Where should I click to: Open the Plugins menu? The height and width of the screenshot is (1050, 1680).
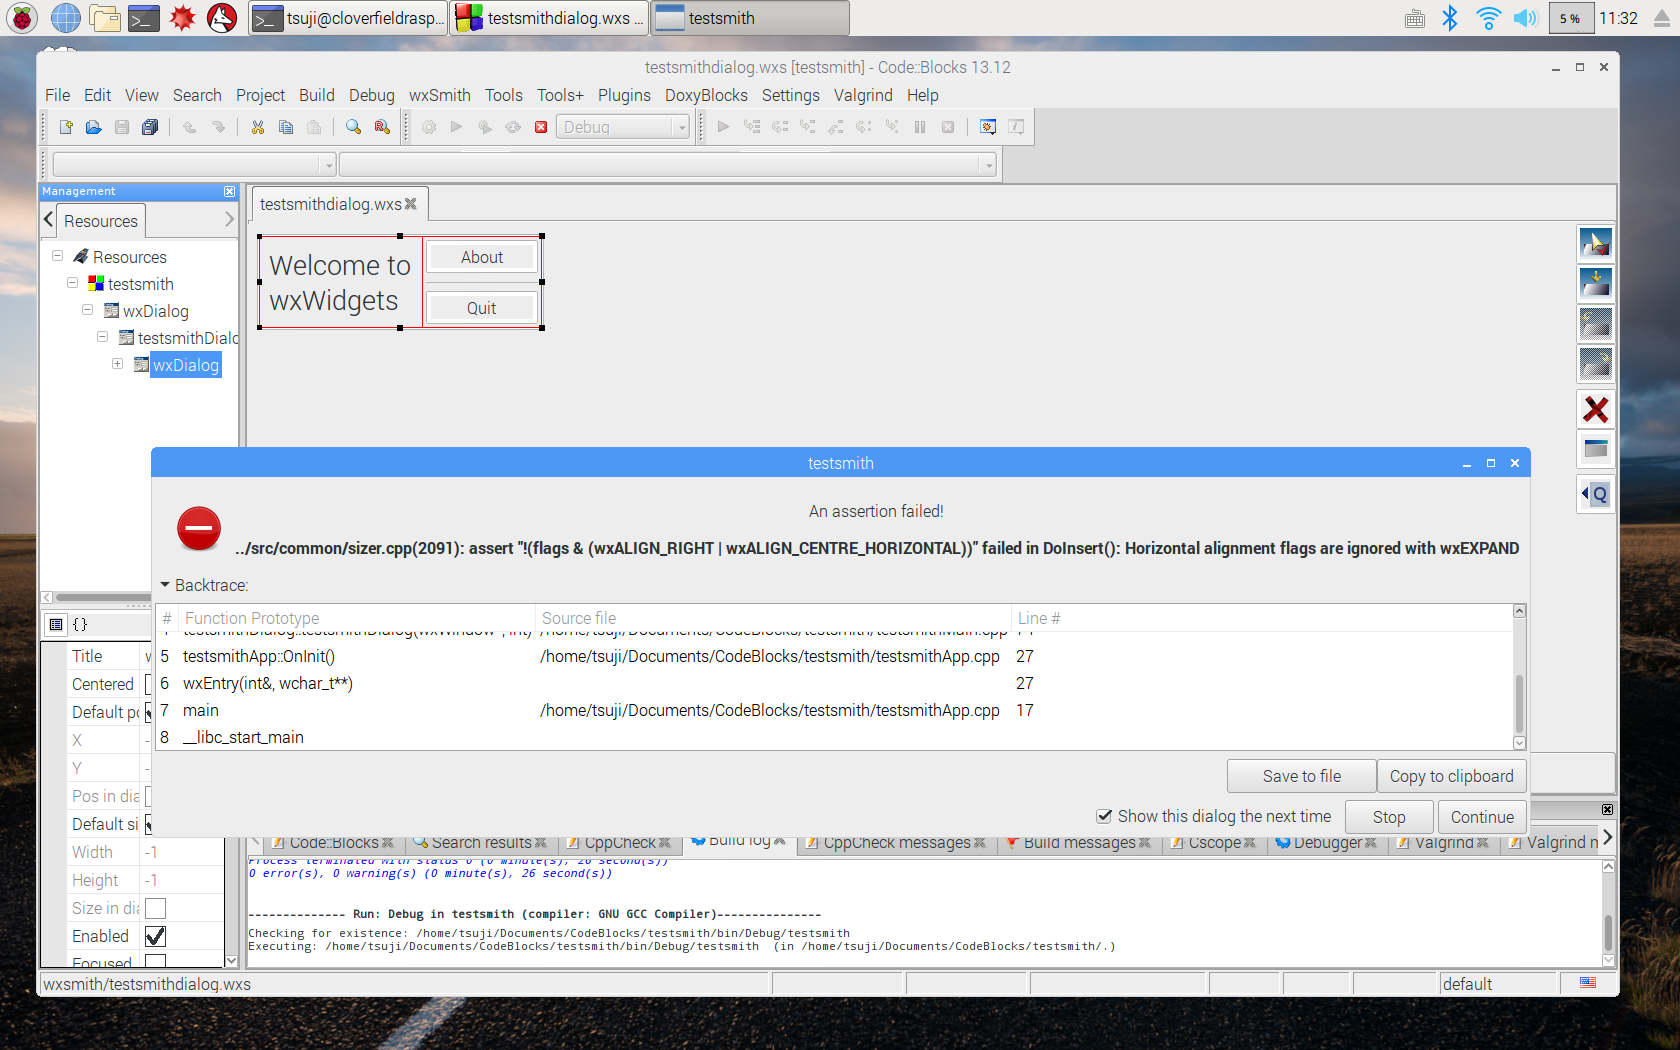[x=624, y=95]
